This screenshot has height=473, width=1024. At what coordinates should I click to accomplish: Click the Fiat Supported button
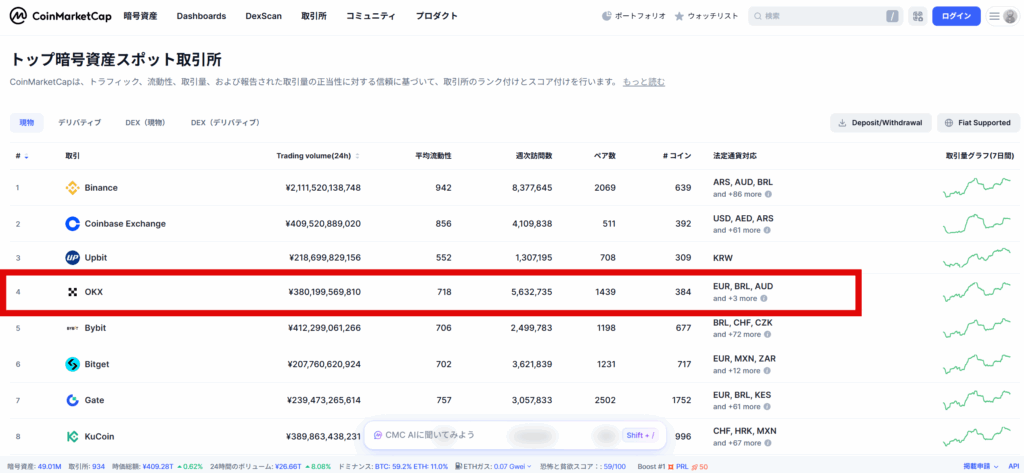tap(978, 123)
